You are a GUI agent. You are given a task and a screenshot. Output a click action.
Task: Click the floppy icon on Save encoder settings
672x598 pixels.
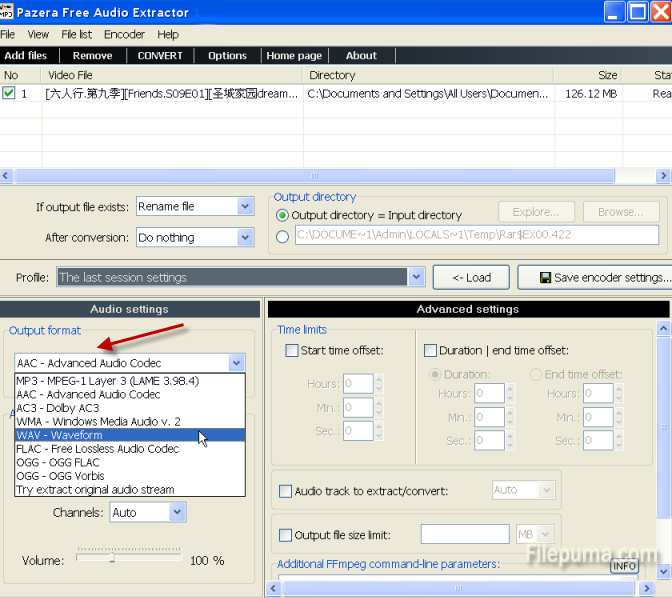546,277
